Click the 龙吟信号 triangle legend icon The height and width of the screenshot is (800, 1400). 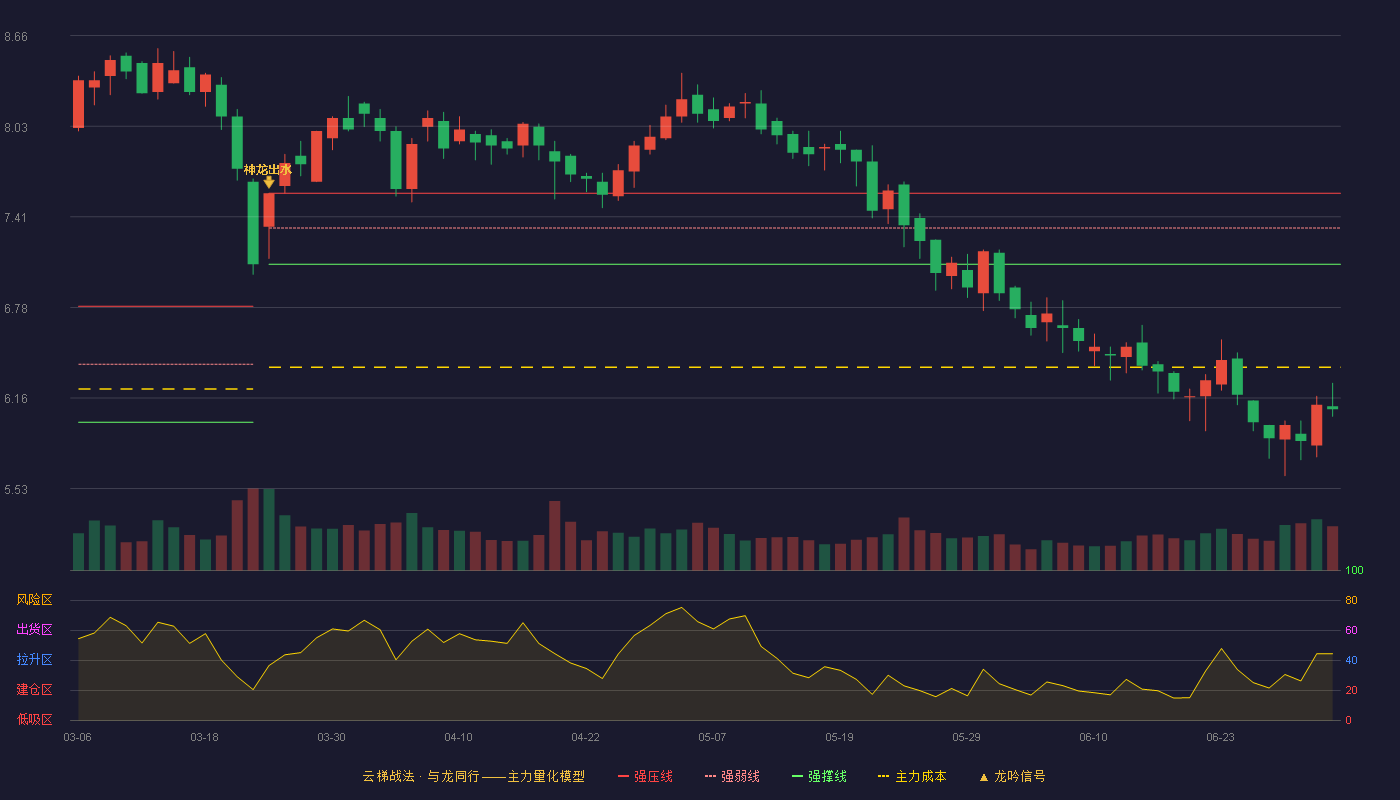click(983, 777)
